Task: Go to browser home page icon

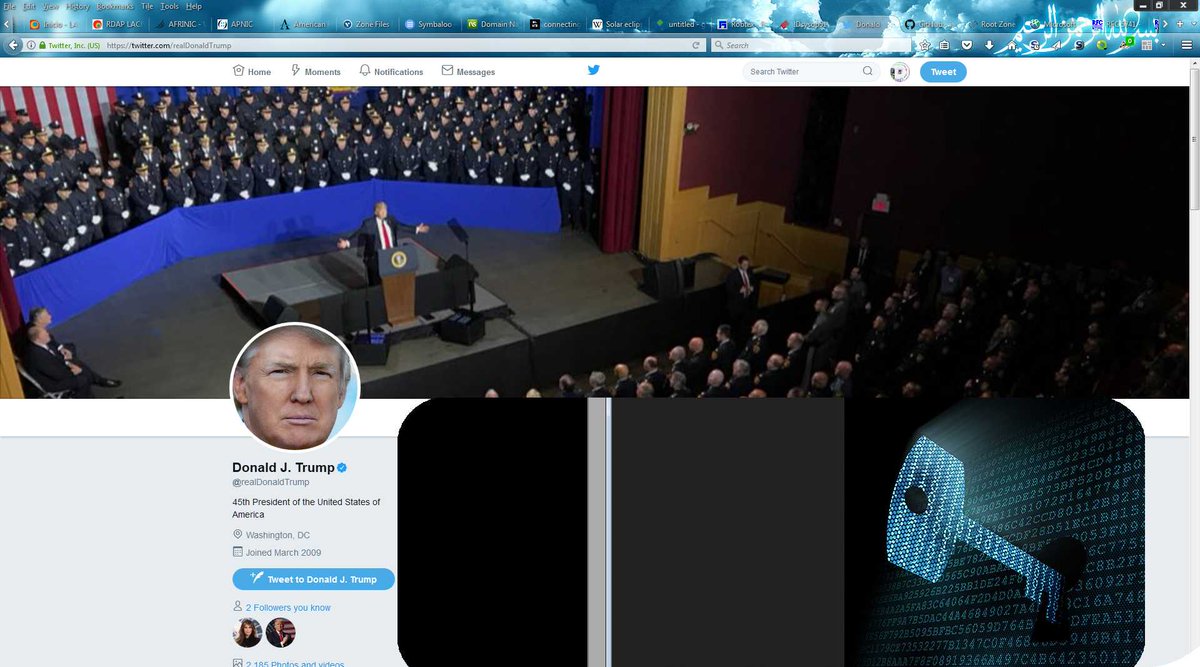Action: pos(1011,45)
